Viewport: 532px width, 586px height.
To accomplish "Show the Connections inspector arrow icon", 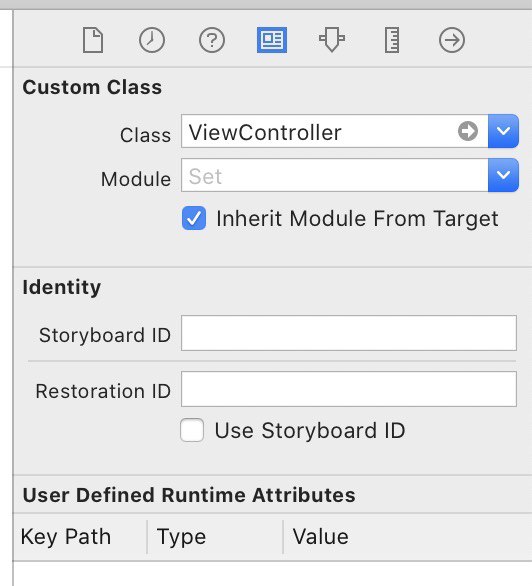I will coord(452,40).
